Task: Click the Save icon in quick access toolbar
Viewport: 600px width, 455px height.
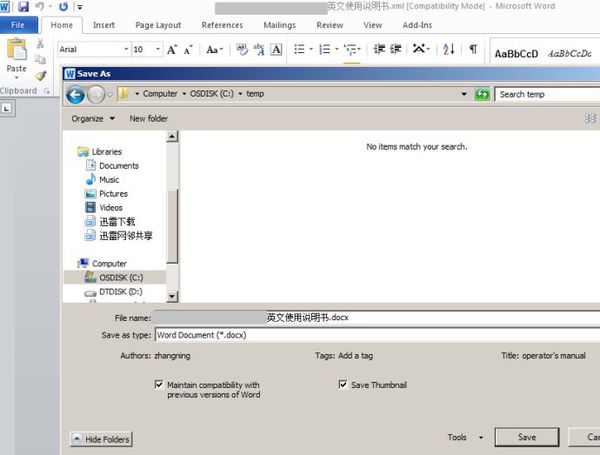Action: [x=24, y=7]
